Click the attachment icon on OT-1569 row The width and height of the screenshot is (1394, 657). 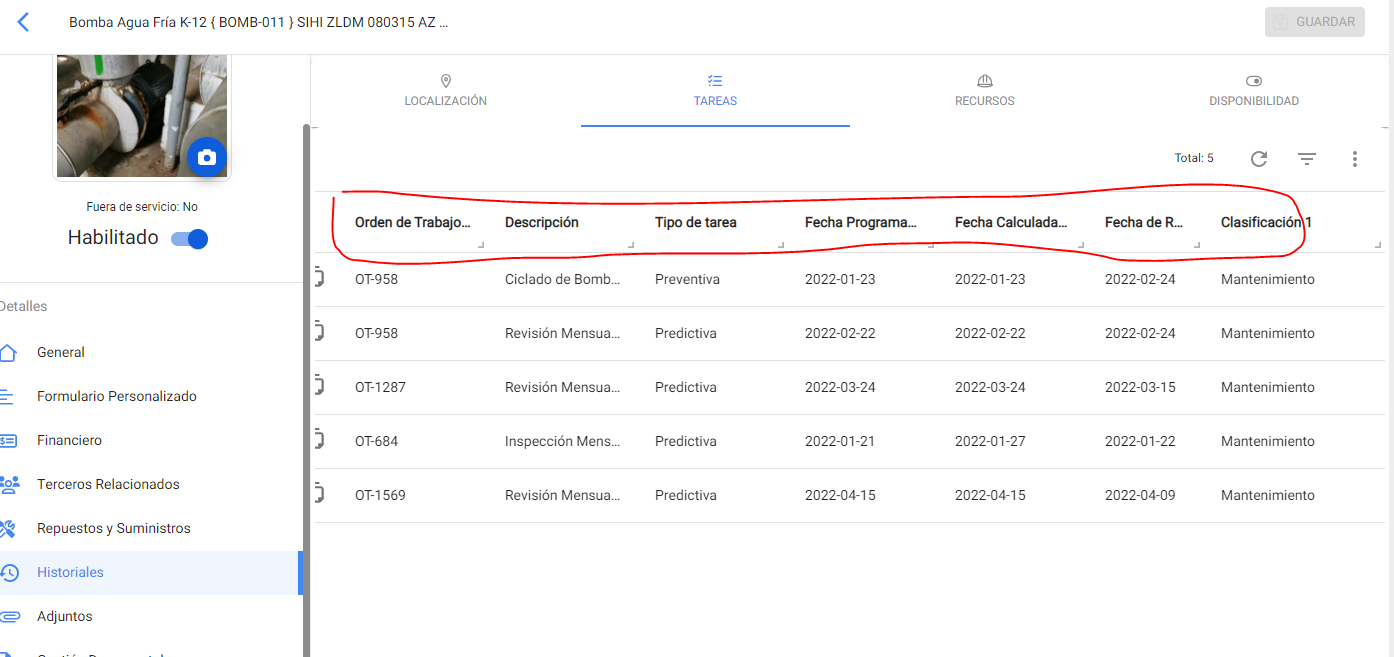[x=320, y=495]
